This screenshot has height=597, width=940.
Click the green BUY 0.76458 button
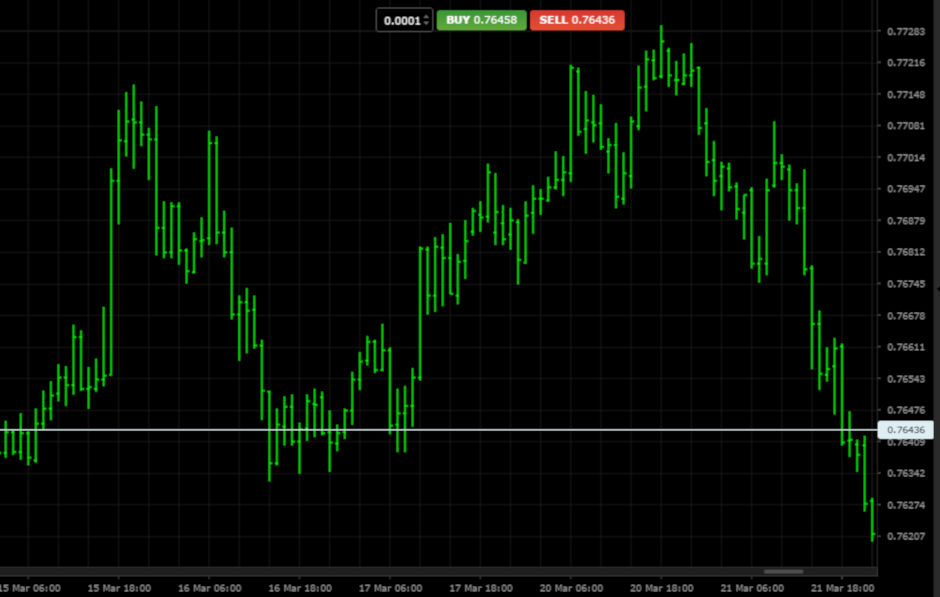pos(481,20)
